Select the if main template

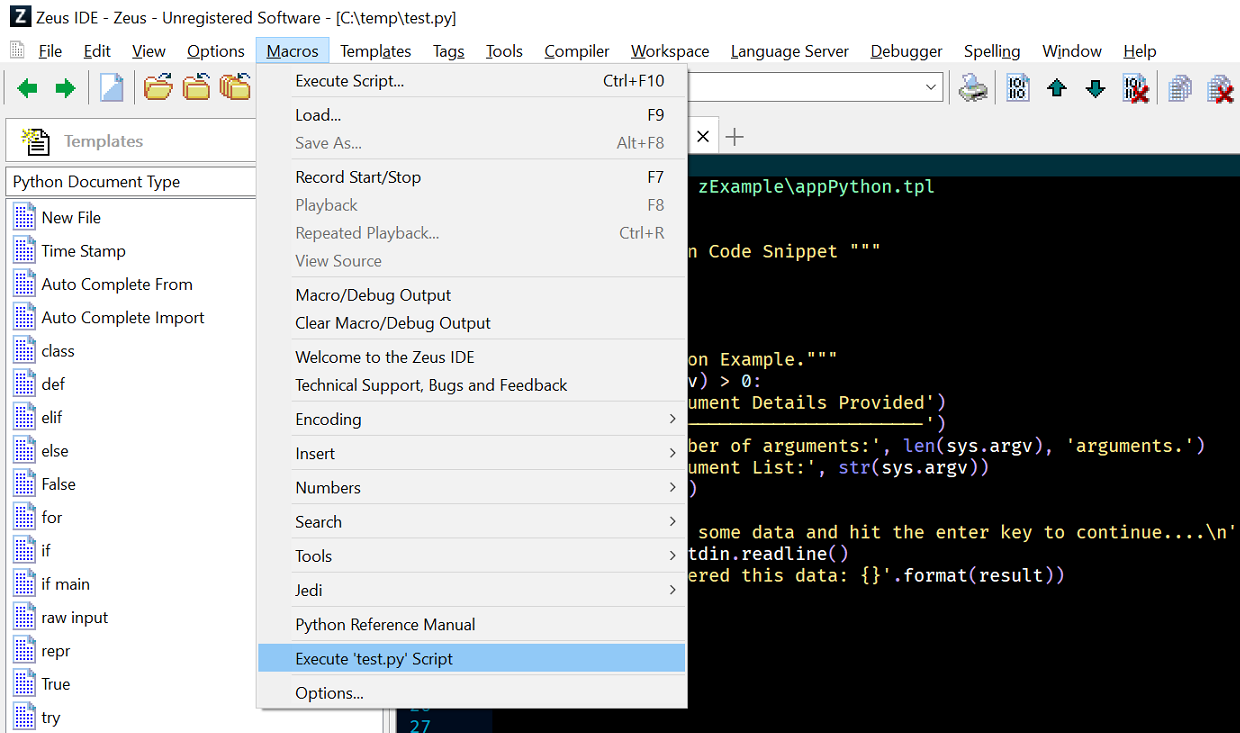51,584
